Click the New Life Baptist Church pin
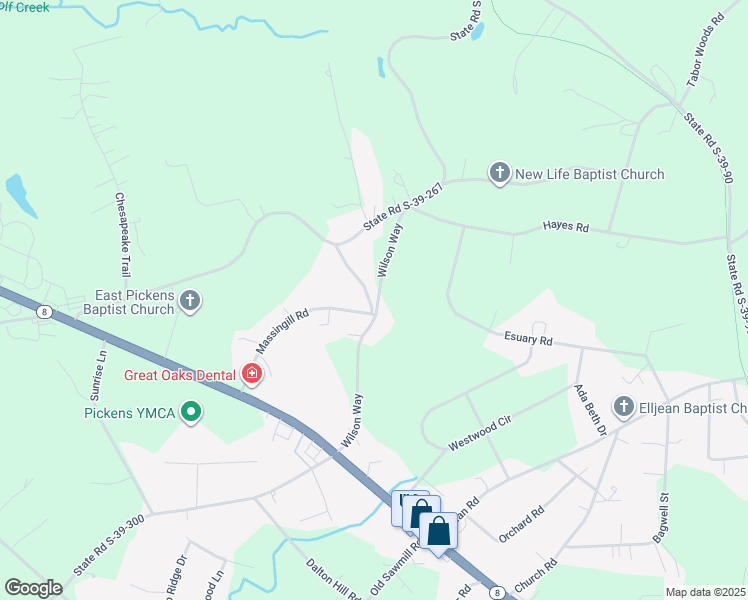This screenshot has height=600, width=748. click(499, 173)
